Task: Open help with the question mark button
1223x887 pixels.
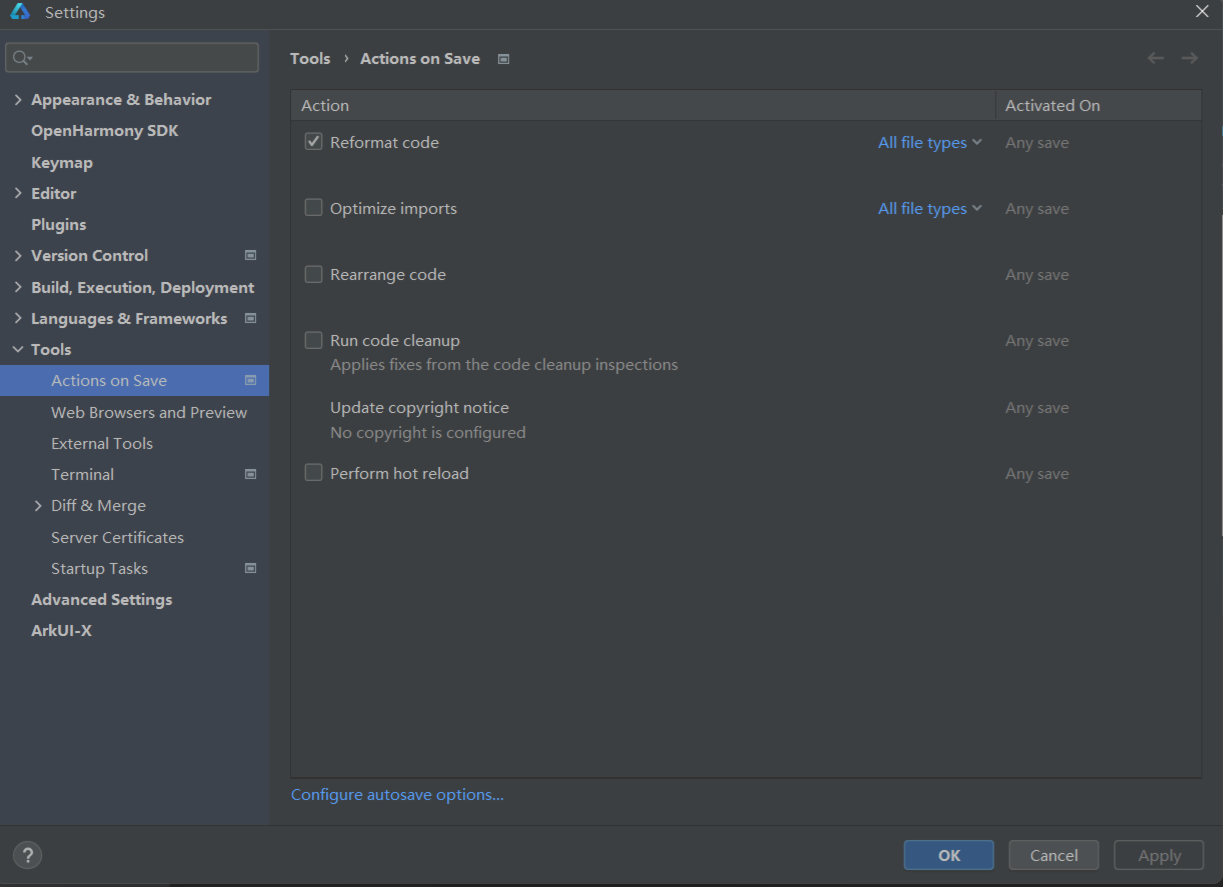Action: (28, 855)
